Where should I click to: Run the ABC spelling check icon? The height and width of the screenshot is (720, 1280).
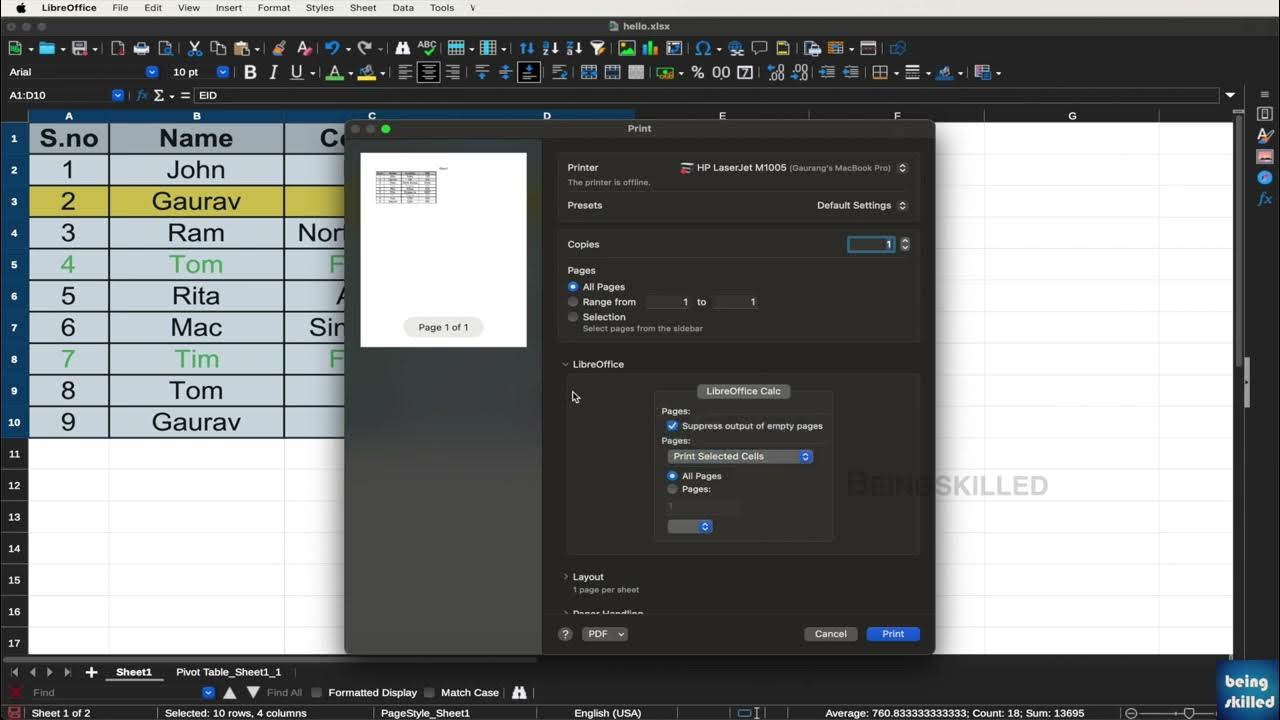point(427,48)
